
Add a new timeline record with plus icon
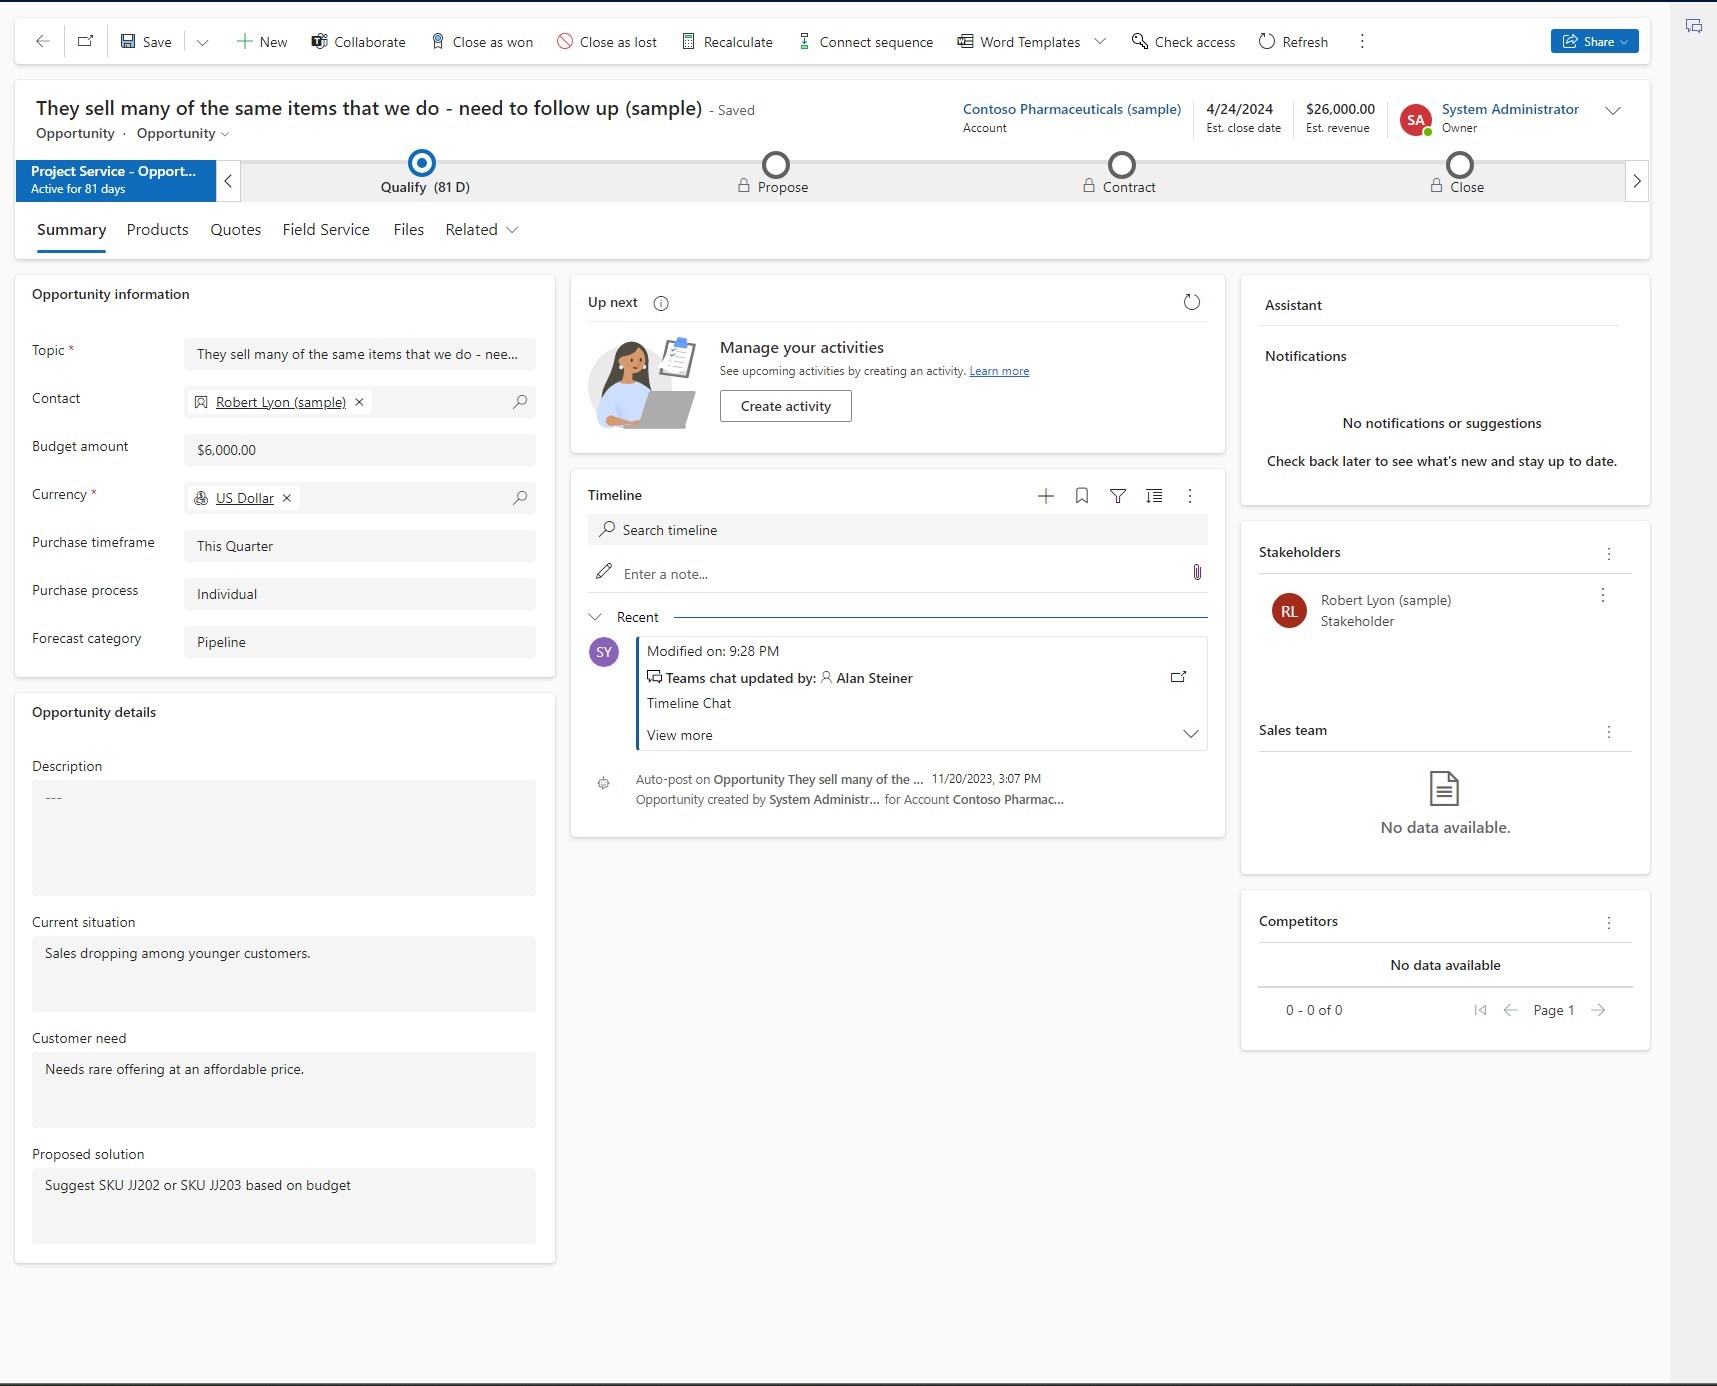point(1045,496)
